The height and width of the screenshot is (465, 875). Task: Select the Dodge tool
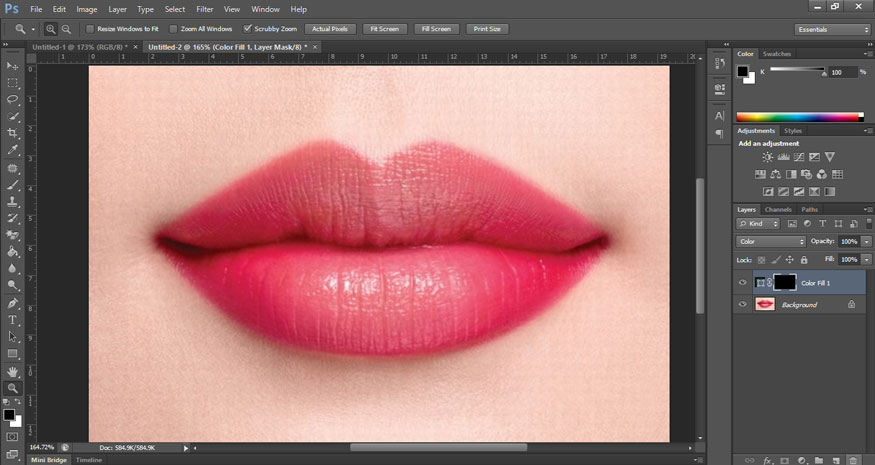pos(12,285)
